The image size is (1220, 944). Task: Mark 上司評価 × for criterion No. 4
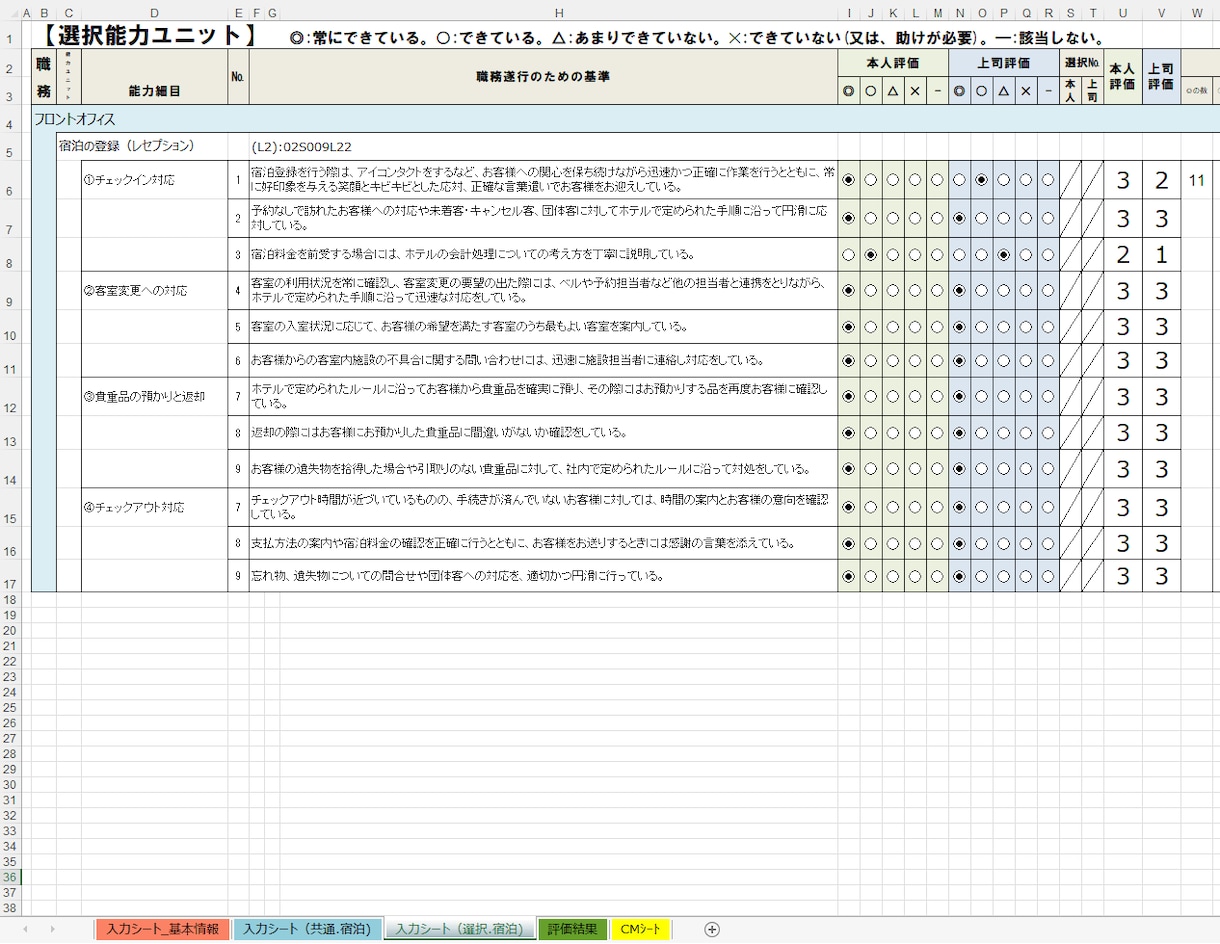pos(1025,290)
